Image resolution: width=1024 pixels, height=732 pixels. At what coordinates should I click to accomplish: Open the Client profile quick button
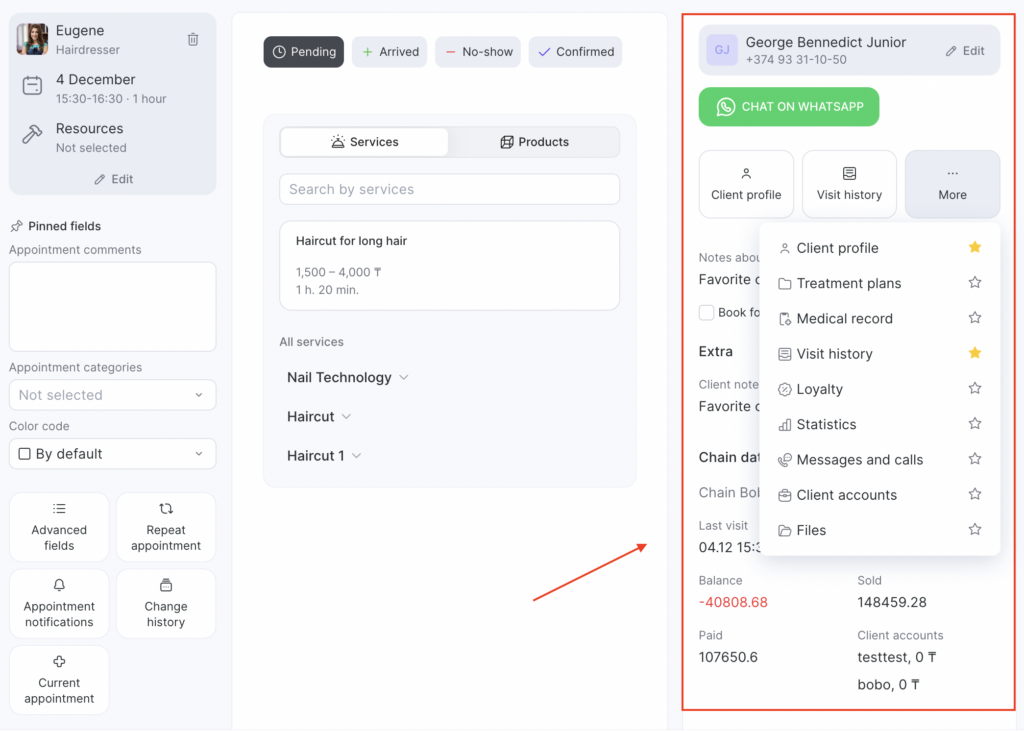click(746, 184)
